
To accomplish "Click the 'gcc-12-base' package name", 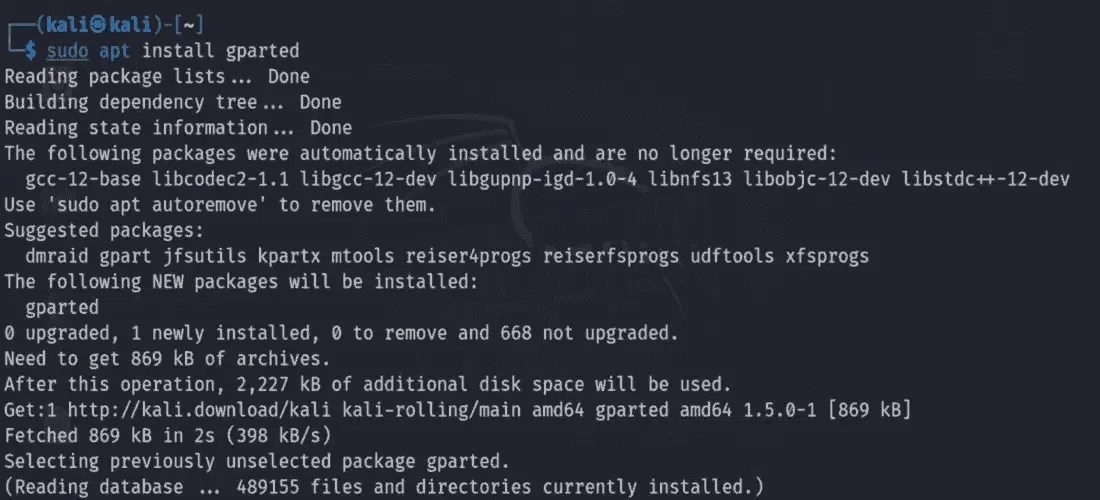I will (x=83, y=179).
